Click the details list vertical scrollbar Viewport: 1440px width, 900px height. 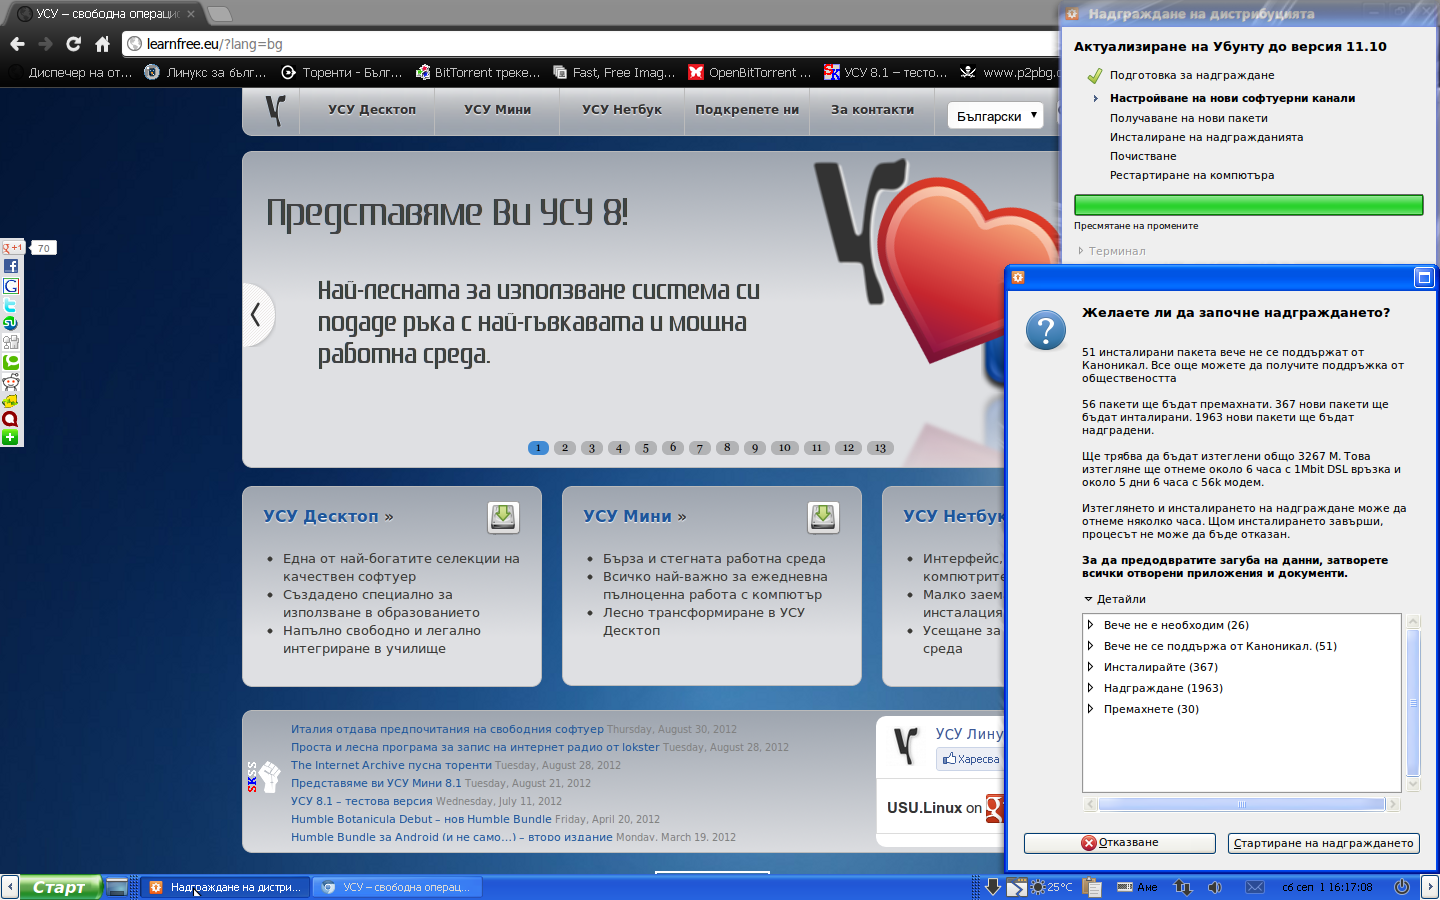pos(1413,702)
